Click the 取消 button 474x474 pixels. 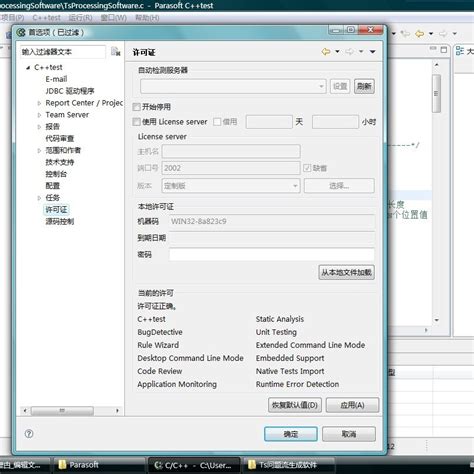click(349, 434)
